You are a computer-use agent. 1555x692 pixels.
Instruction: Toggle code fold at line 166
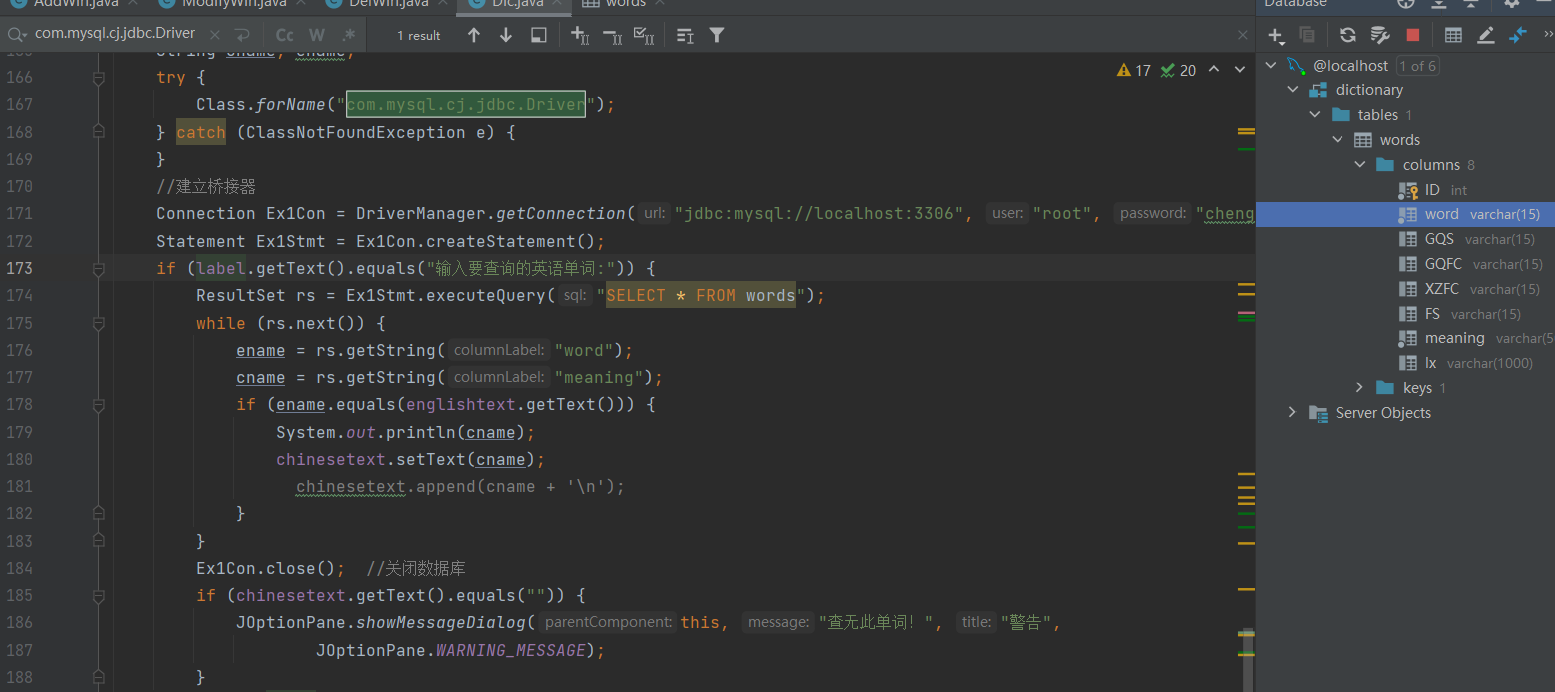coord(98,77)
